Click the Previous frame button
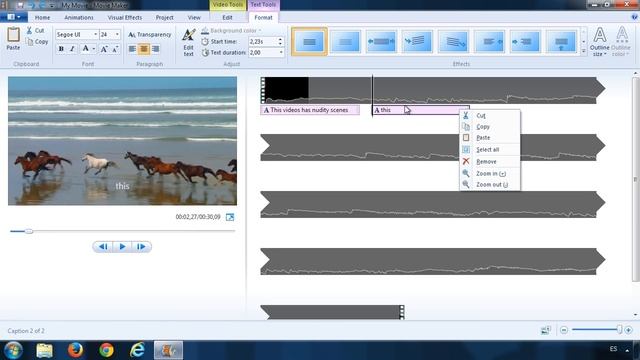Viewport: 640px width, 360px height. pos(103,247)
